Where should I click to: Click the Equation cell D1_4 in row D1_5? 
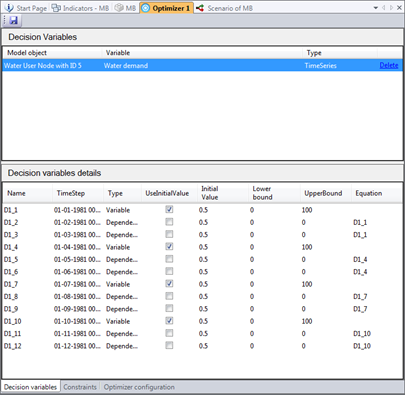pyautogui.click(x=376, y=259)
